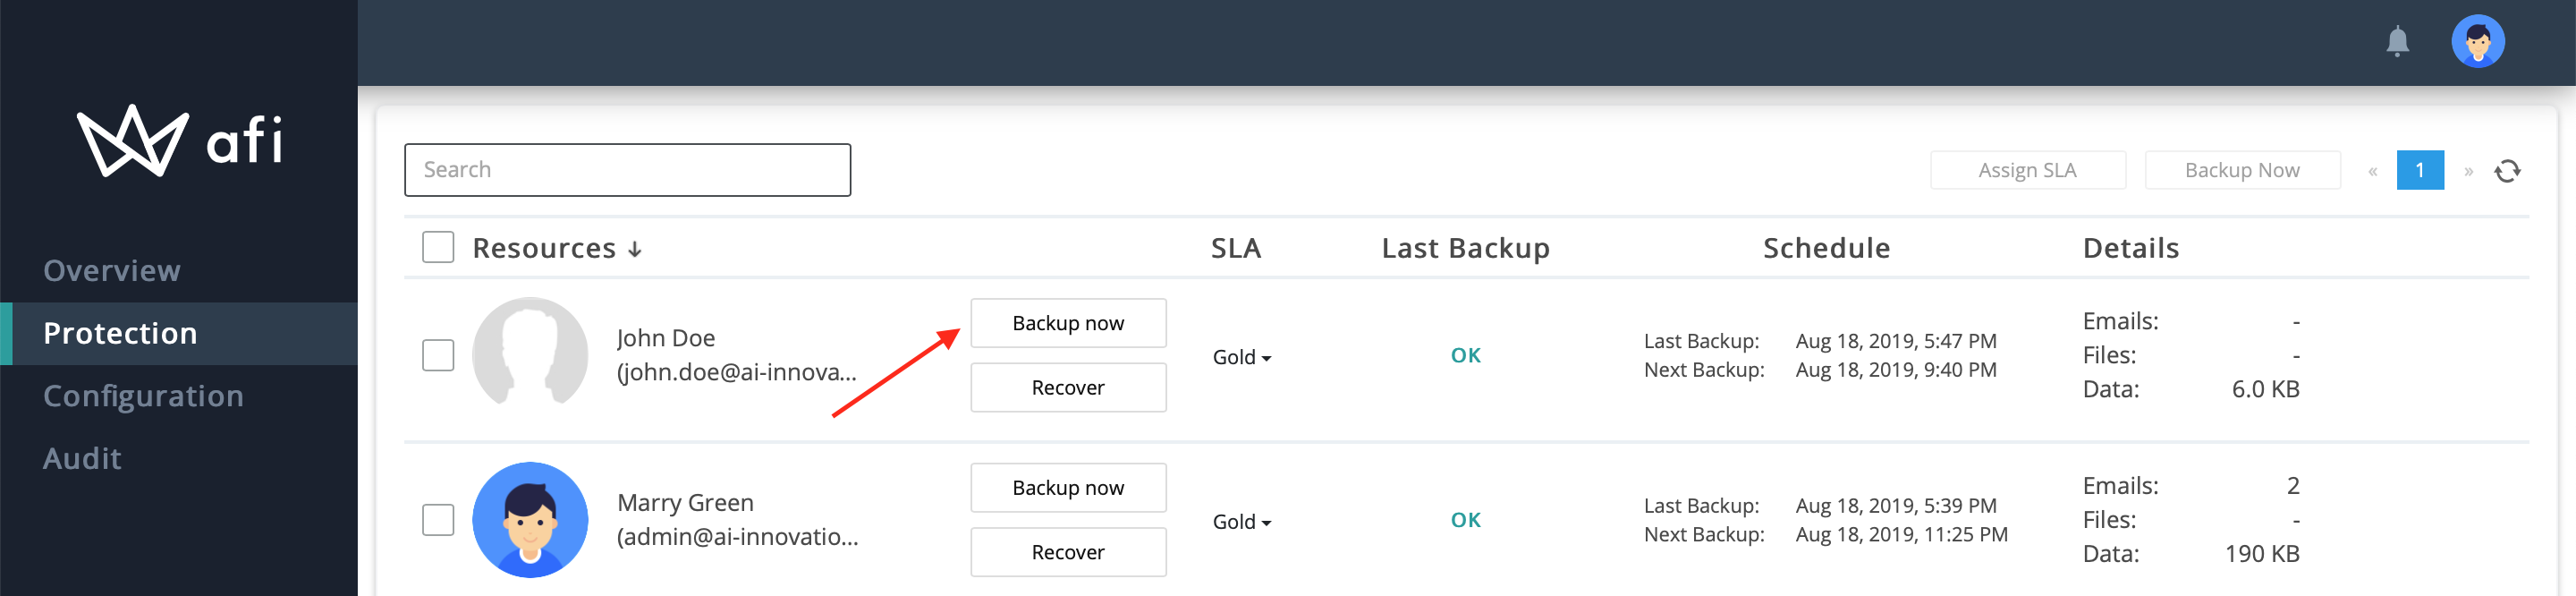Toggle the select-all resources checkbox
The height and width of the screenshot is (596, 2576).
click(438, 247)
